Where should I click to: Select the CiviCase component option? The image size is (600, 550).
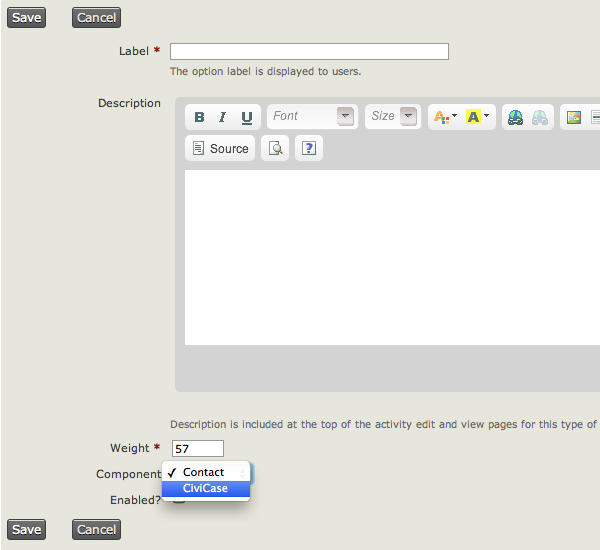tap(205, 489)
